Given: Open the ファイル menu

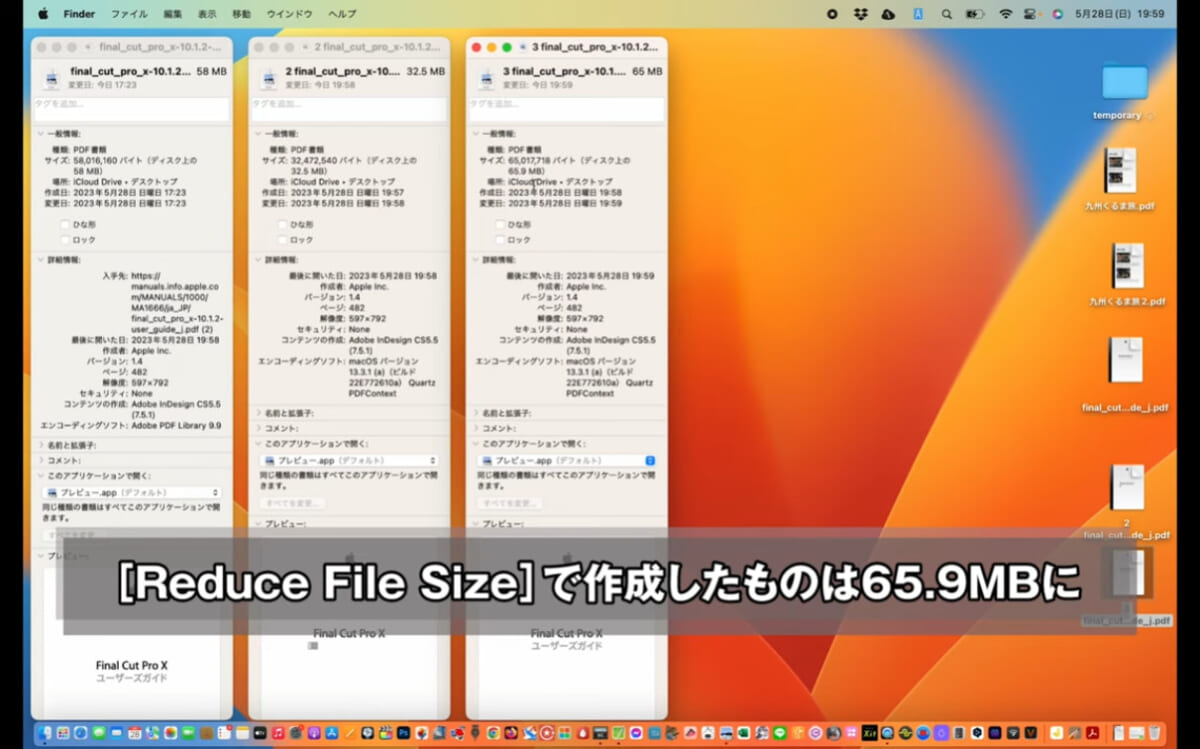Looking at the screenshot, I should click(129, 14).
